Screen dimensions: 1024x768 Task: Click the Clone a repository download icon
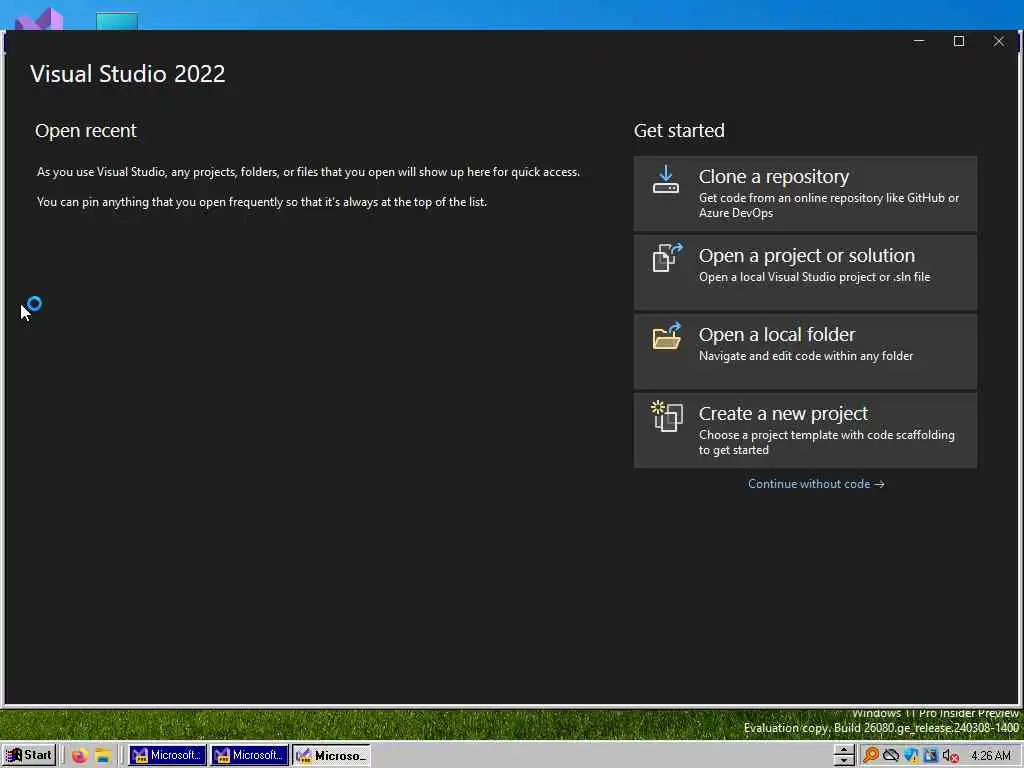(665, 180)
